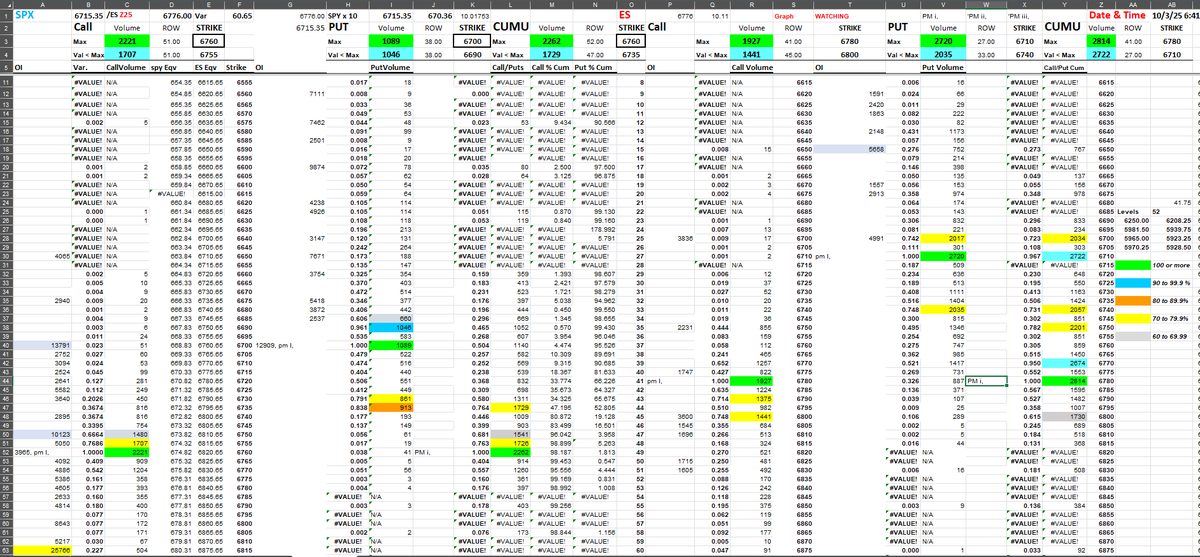This screenshot has width=1200, height=557.
Task: Click the orange put volume cell 913
Action: coord(392,407)
